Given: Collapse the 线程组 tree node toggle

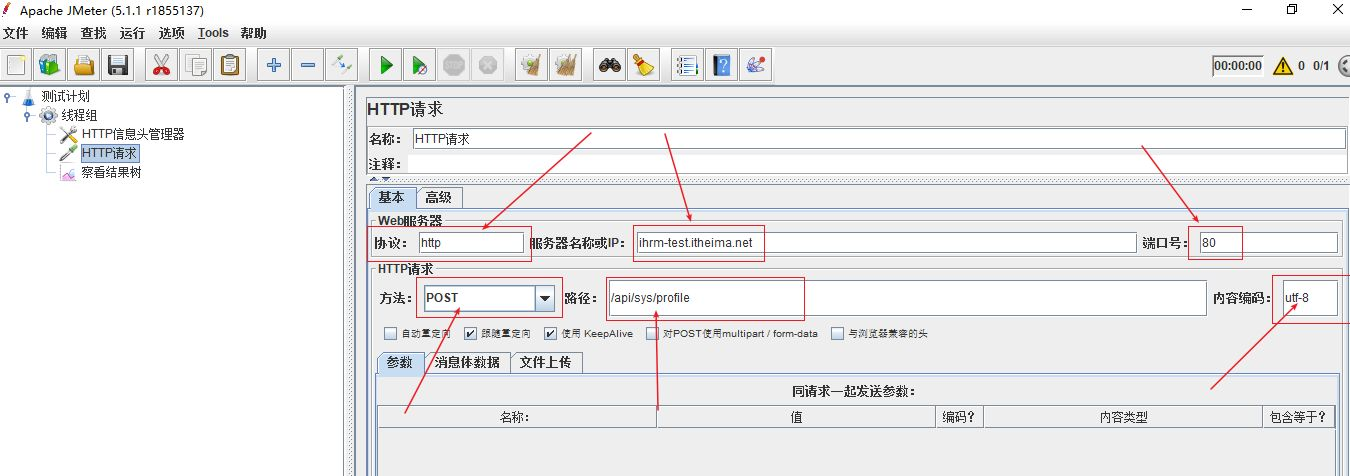Looking at the screenshot, I should (27, 116).
